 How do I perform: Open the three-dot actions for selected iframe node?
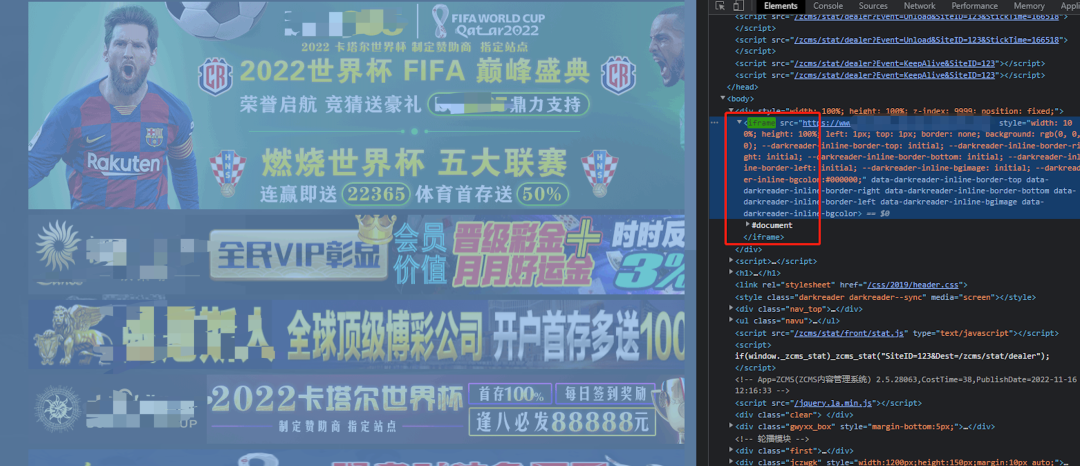(714, 122)
